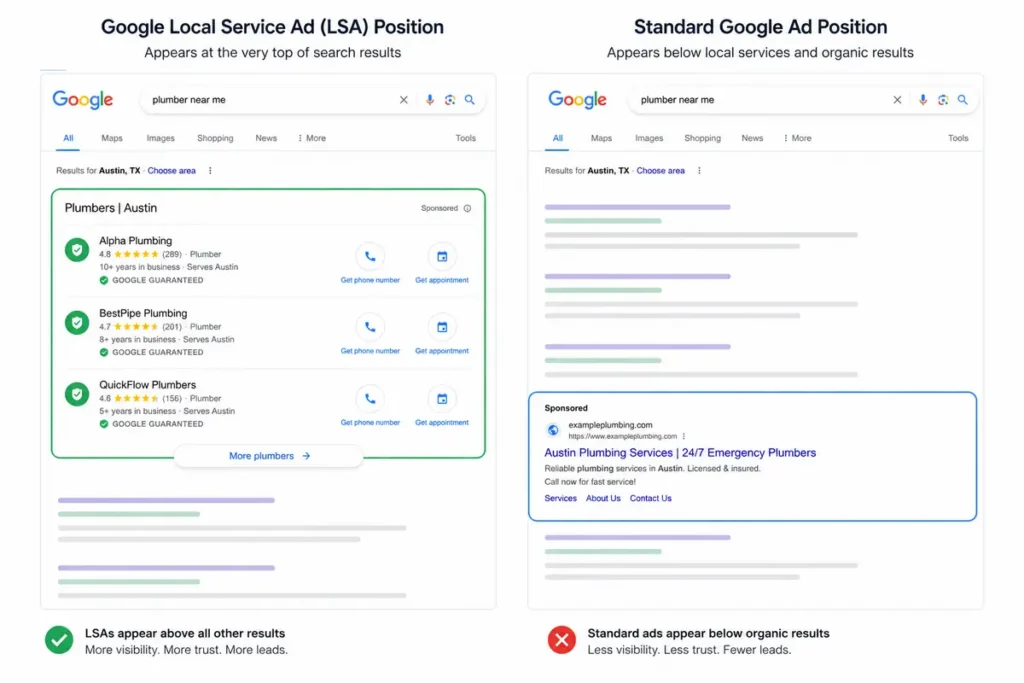The height and width of the screenshot is (683, 1024).
Task: Open Austin Plumbing Services ad headline
Action: click(680, 453)
